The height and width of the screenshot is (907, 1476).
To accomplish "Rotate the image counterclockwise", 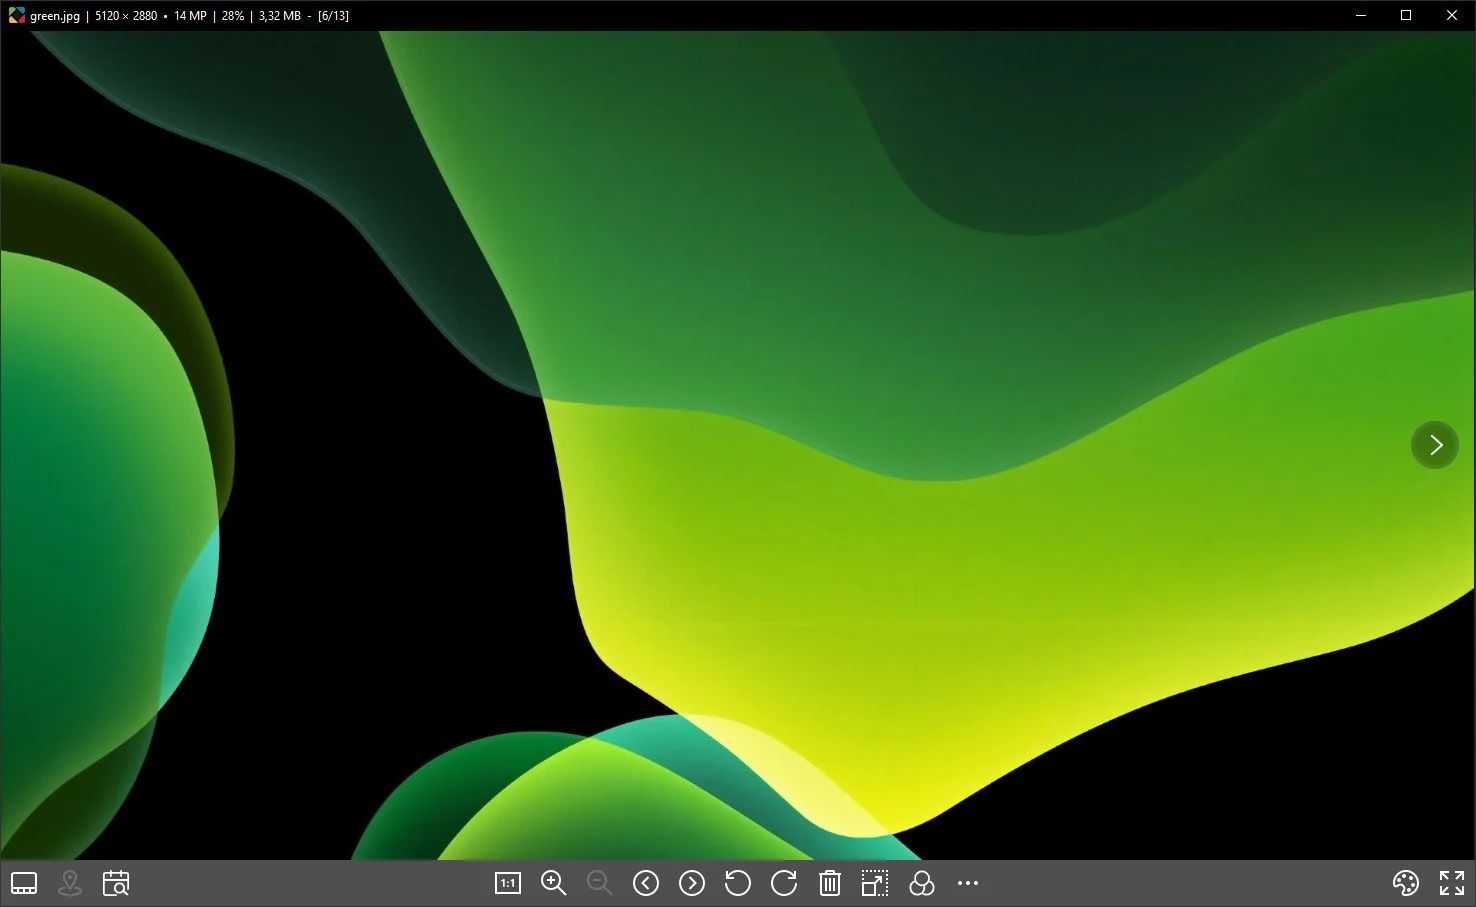I will point(738,883).
